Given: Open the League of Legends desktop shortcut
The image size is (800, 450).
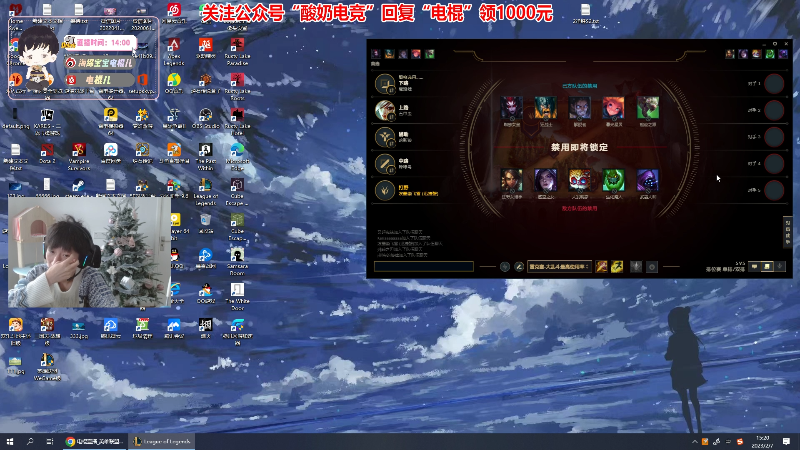Looking at the screenshot, I should (206, 192).
